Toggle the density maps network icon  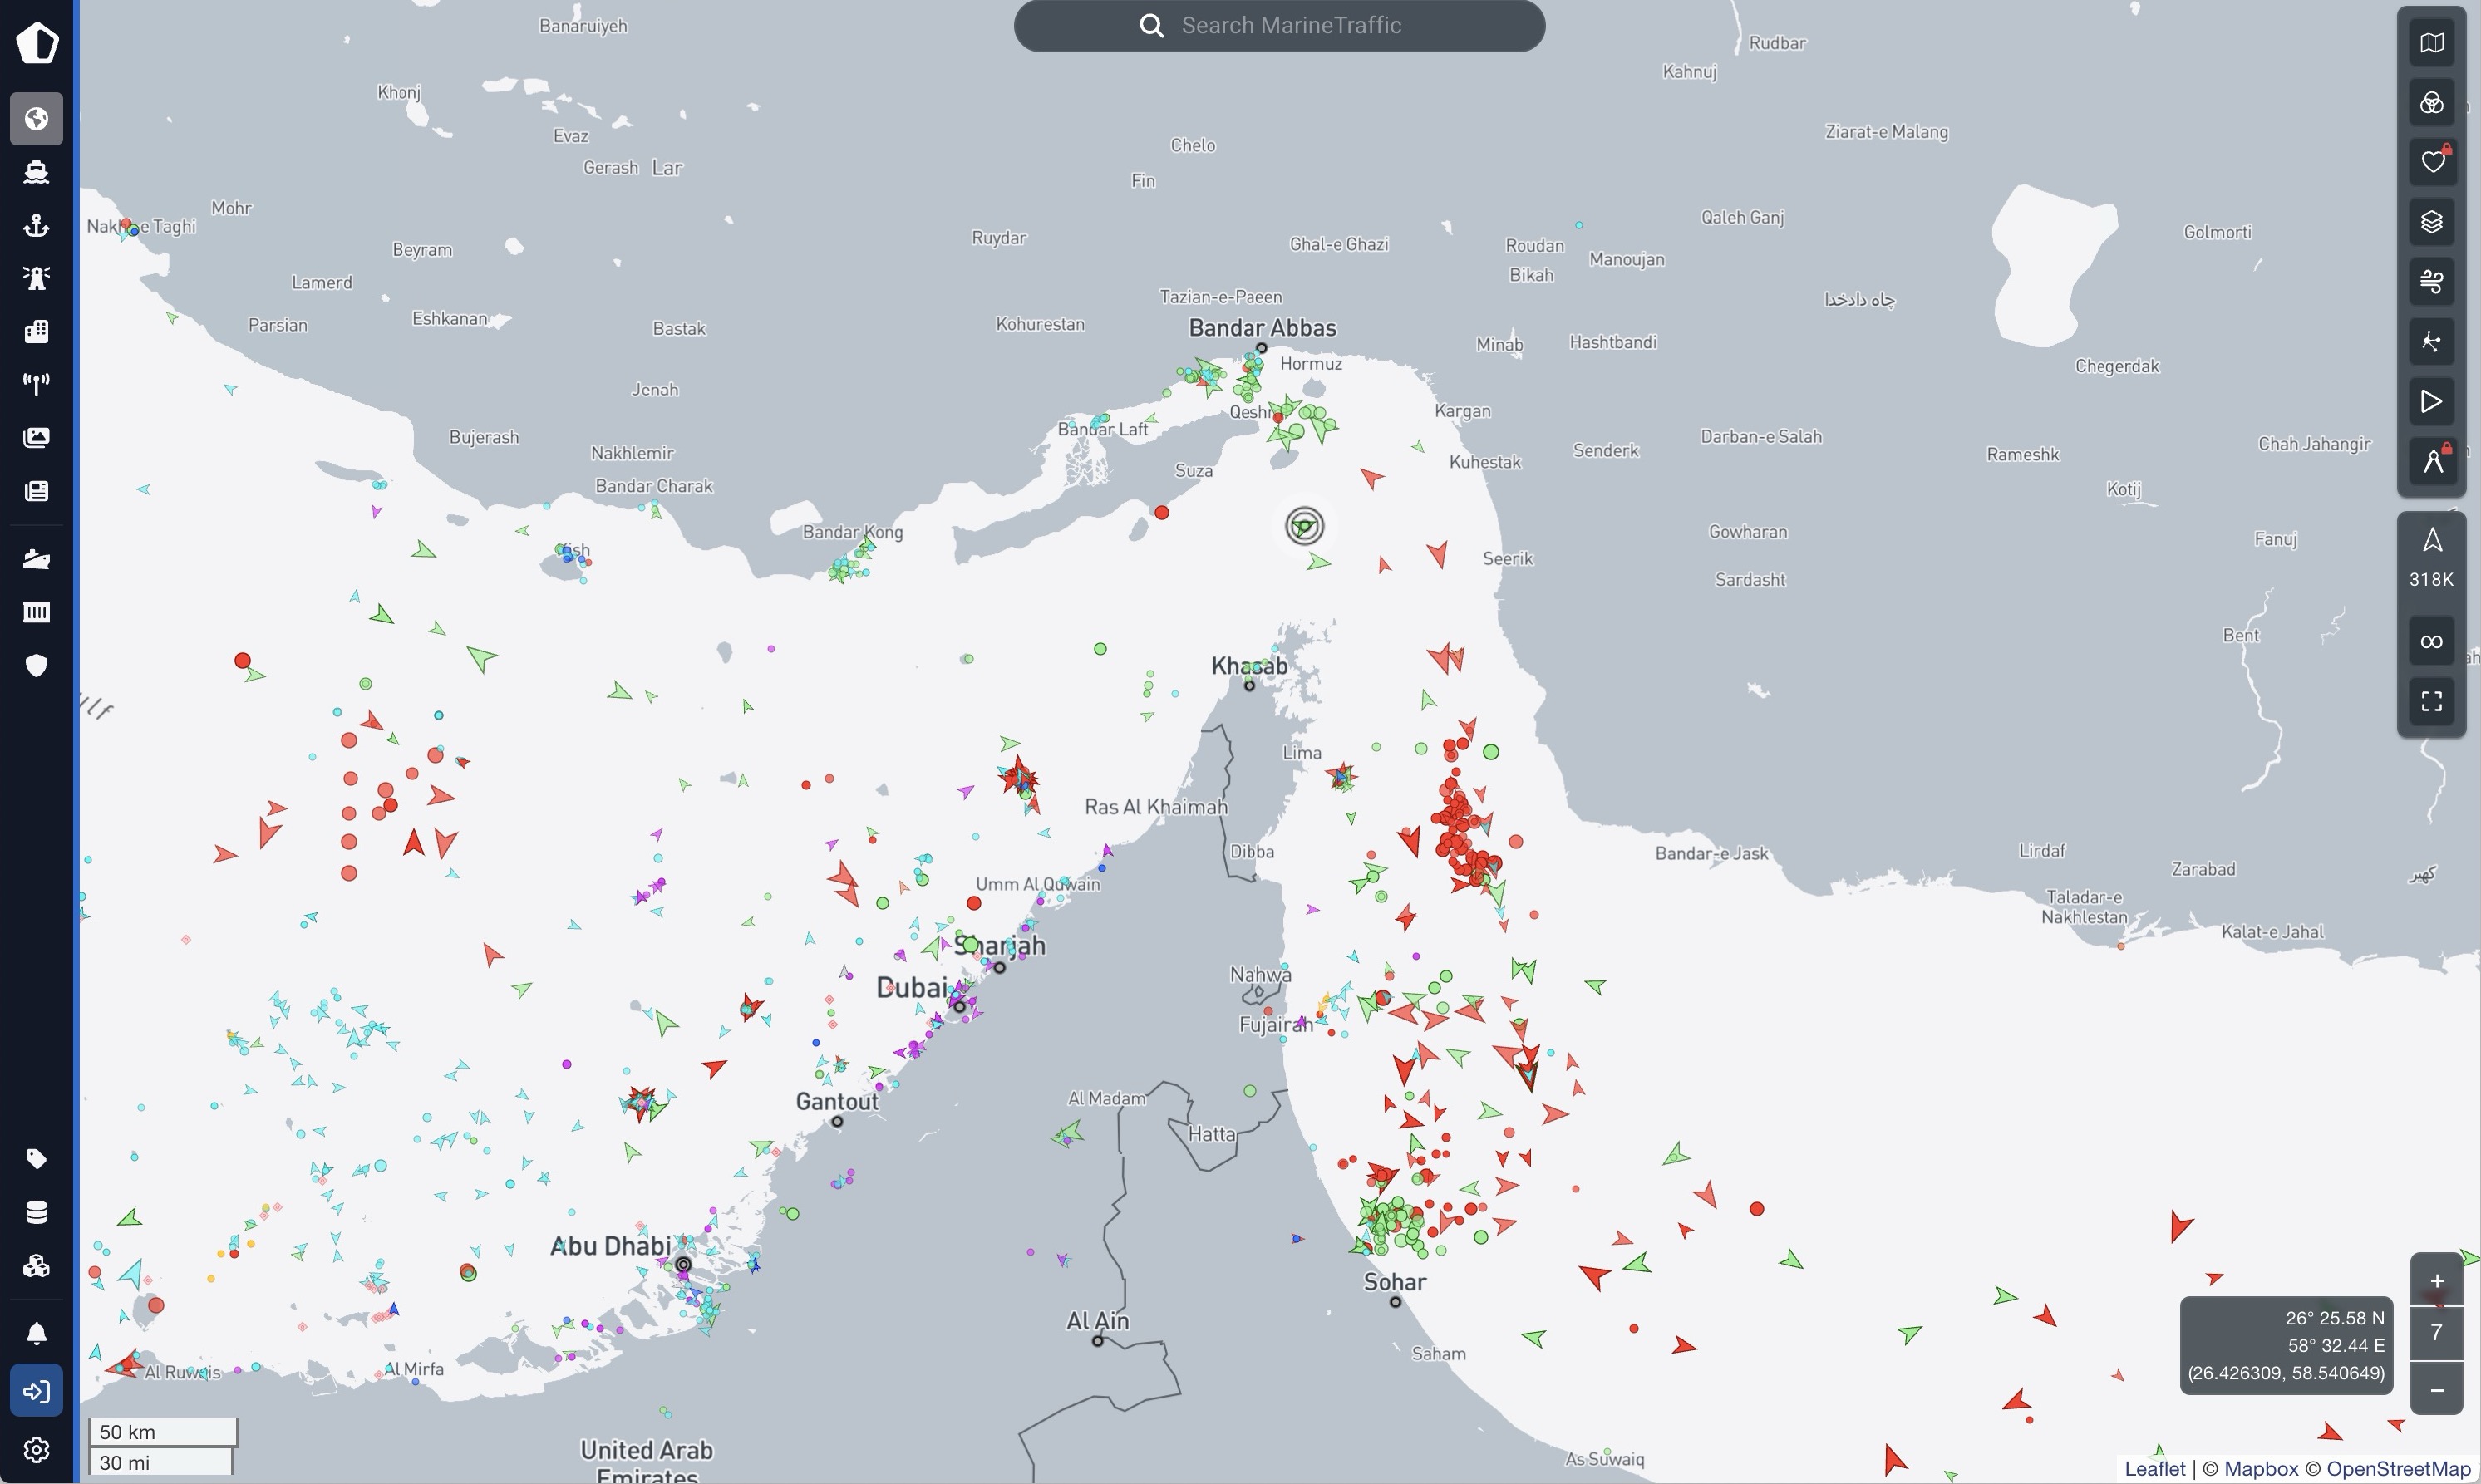pos(2432,342)
